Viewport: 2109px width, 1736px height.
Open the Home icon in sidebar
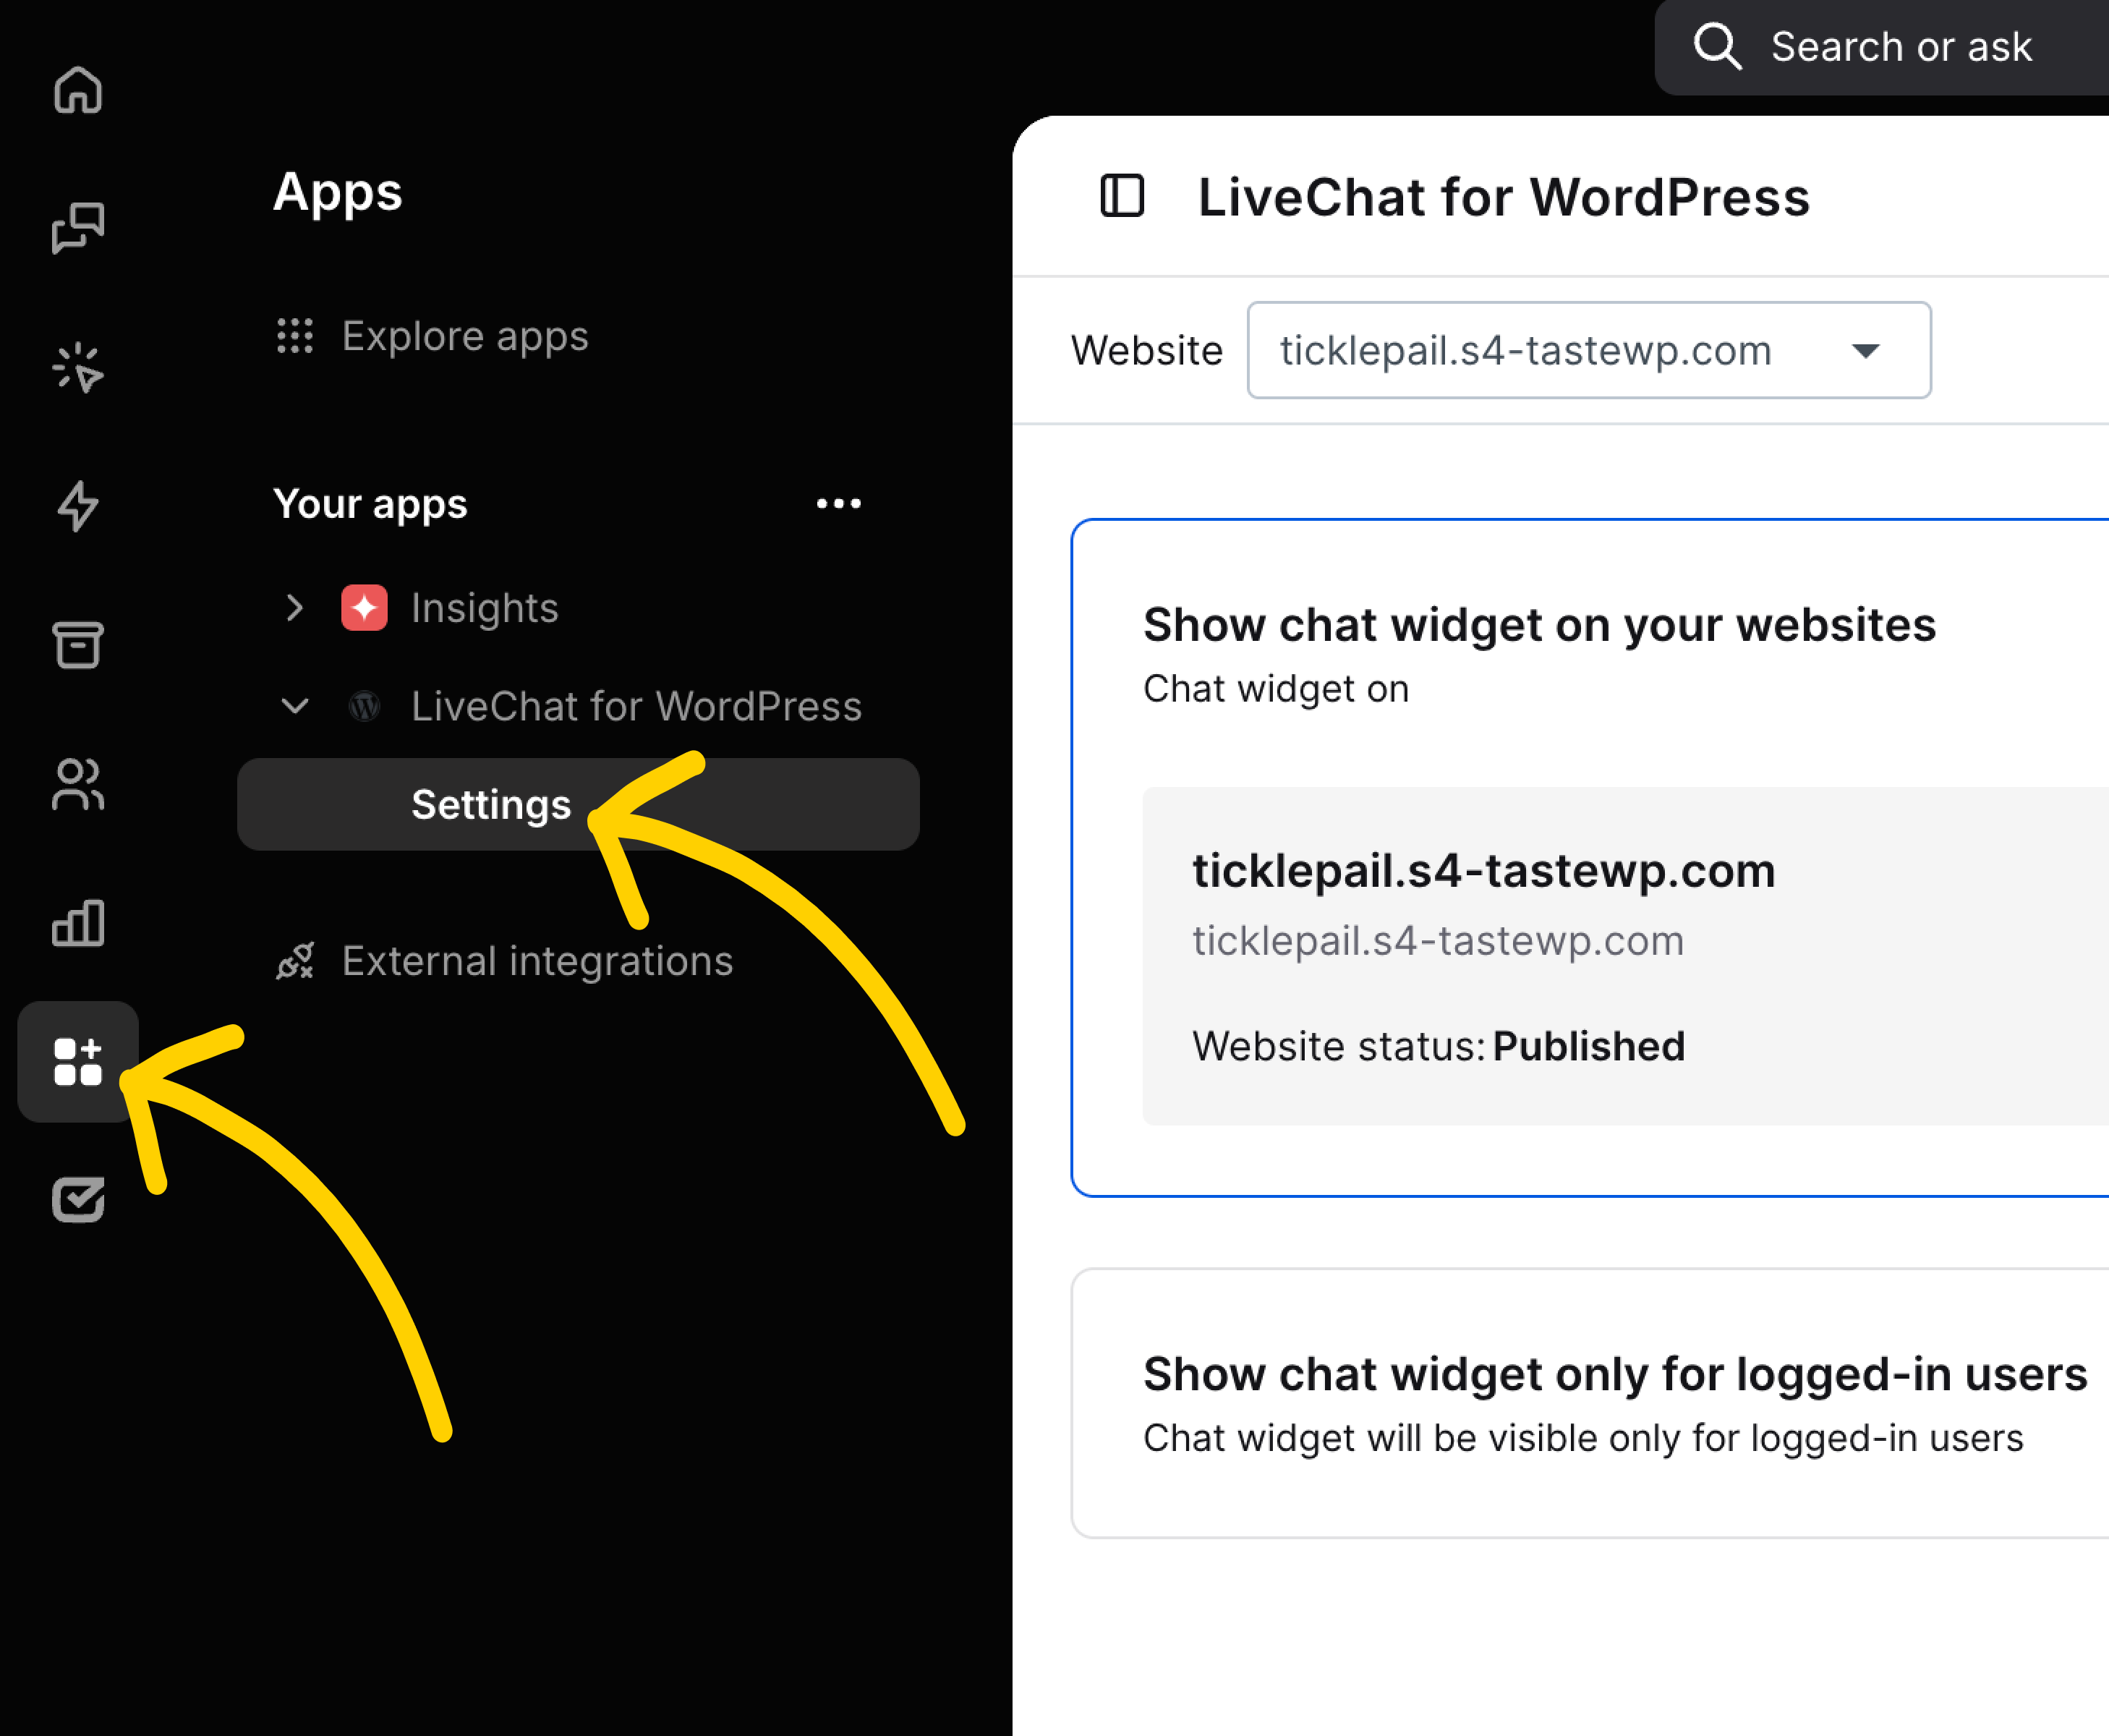pos(78,90)
